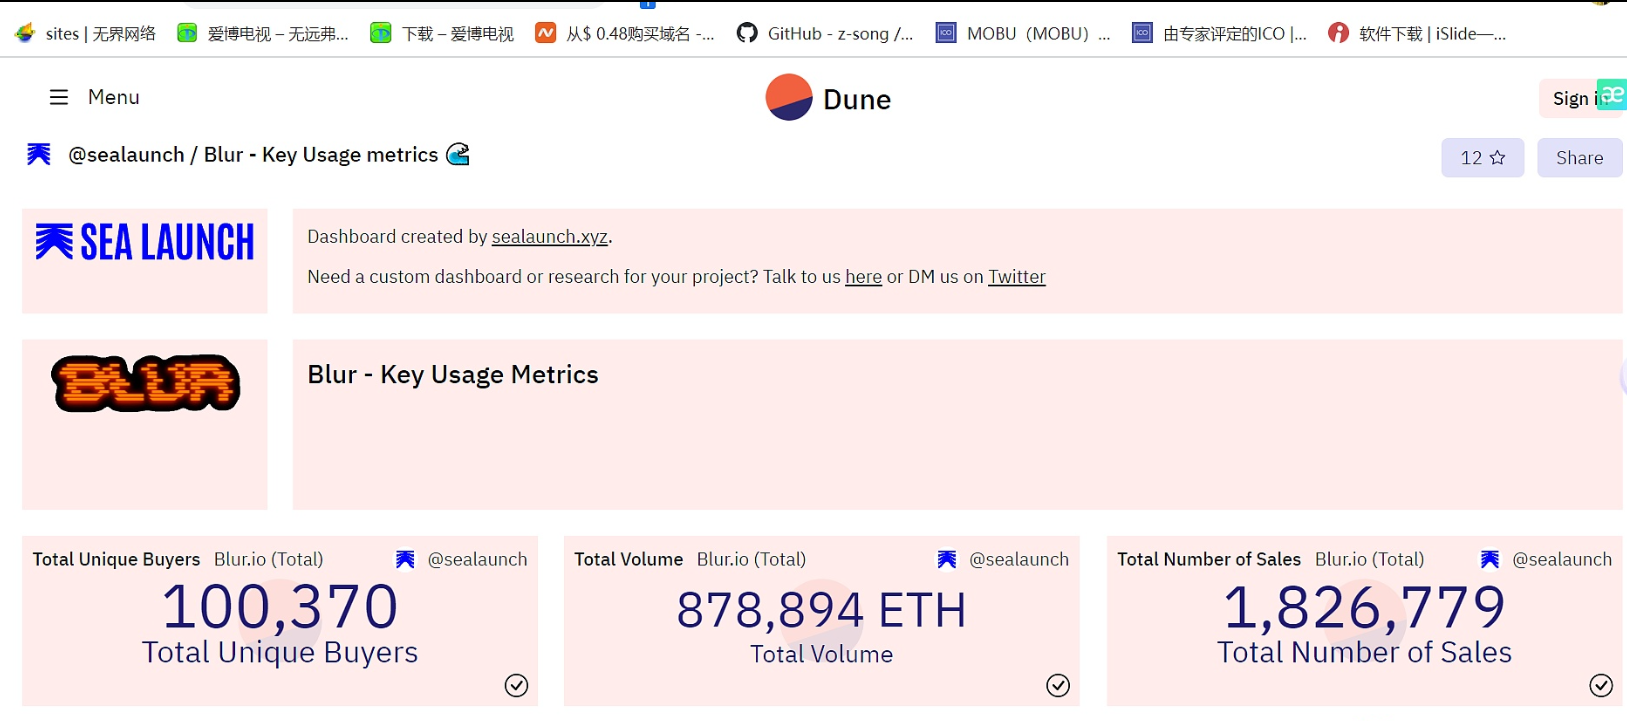Click checkmark icon on Total Unique Buyers
Image resolution: width=1627 pixels, height=721 pixels.
tap(516, 685)
